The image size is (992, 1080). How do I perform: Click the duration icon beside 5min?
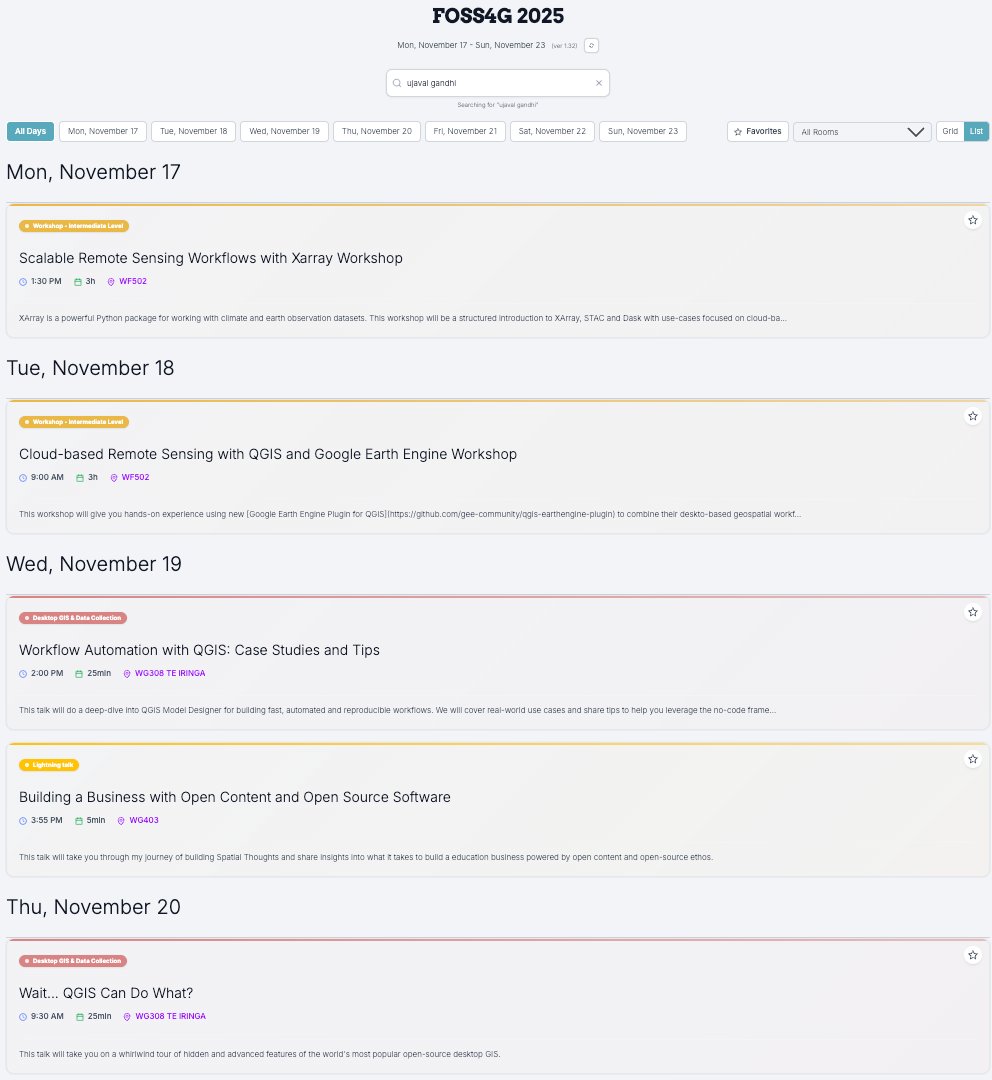(79, 821)
